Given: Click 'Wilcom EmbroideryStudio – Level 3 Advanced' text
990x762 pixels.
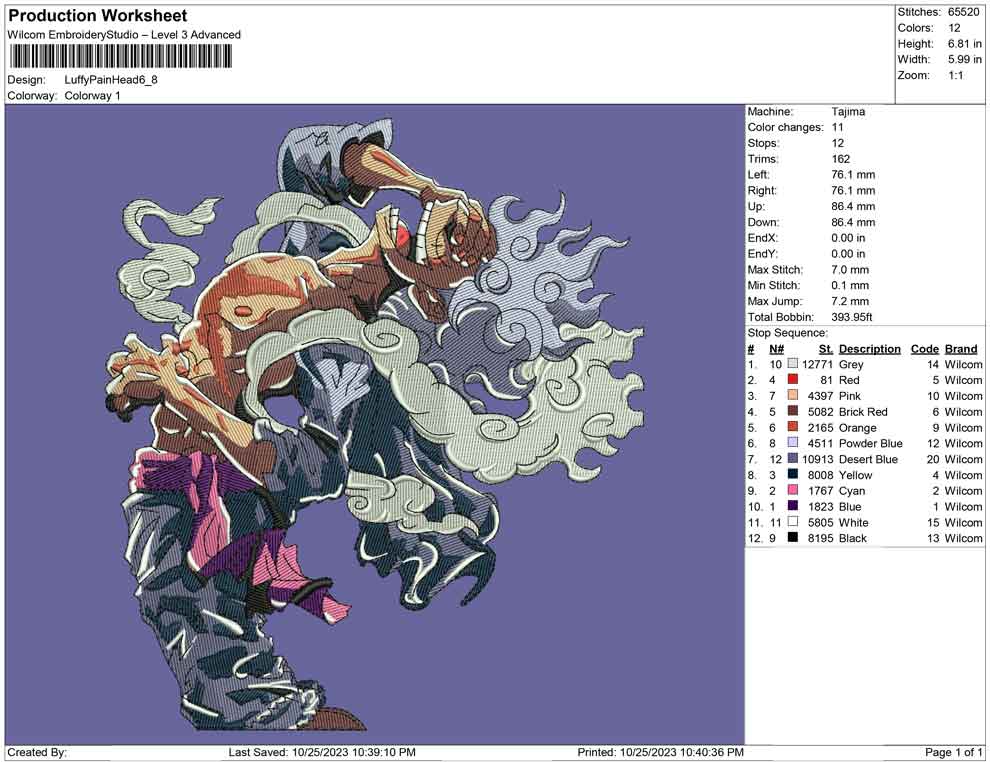Looking at the screenshot, I should coord(124,35).
